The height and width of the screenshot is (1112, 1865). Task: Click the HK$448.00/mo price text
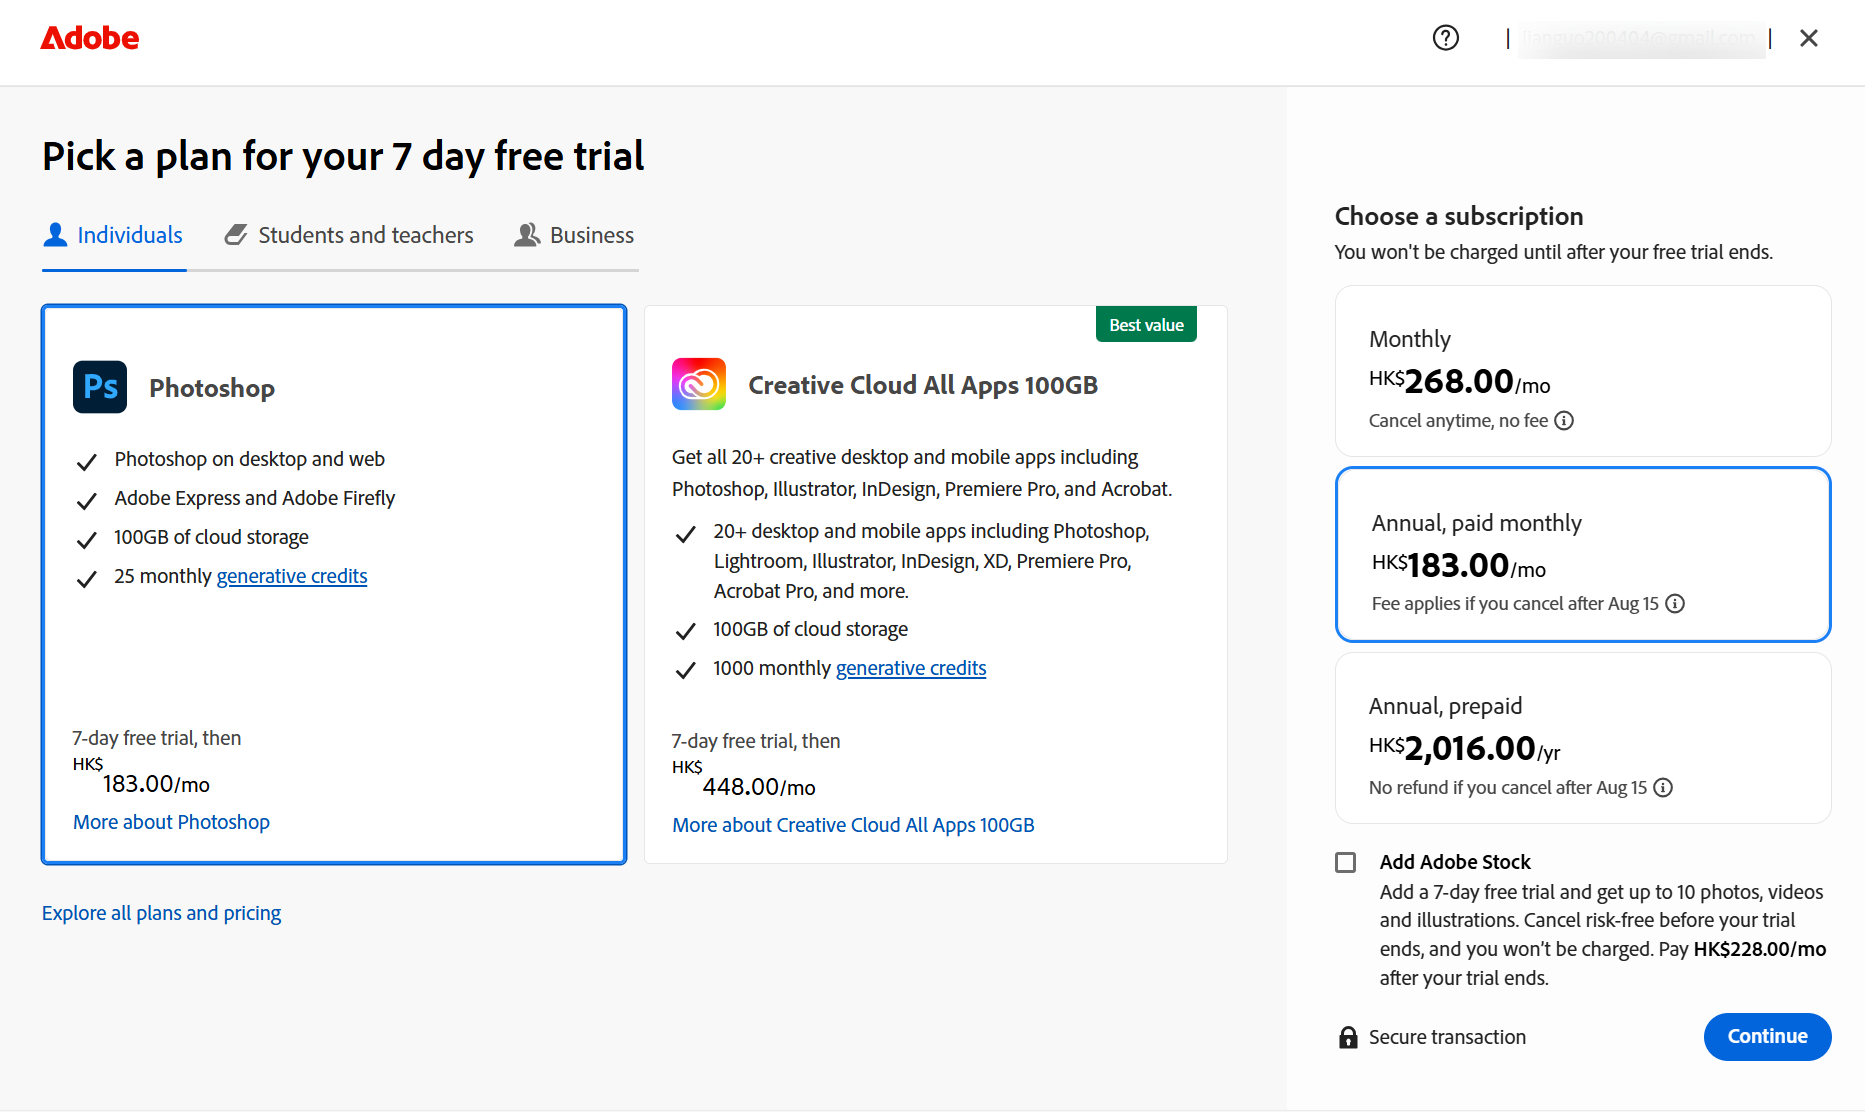pyautogui.click(x=744, y=779)
